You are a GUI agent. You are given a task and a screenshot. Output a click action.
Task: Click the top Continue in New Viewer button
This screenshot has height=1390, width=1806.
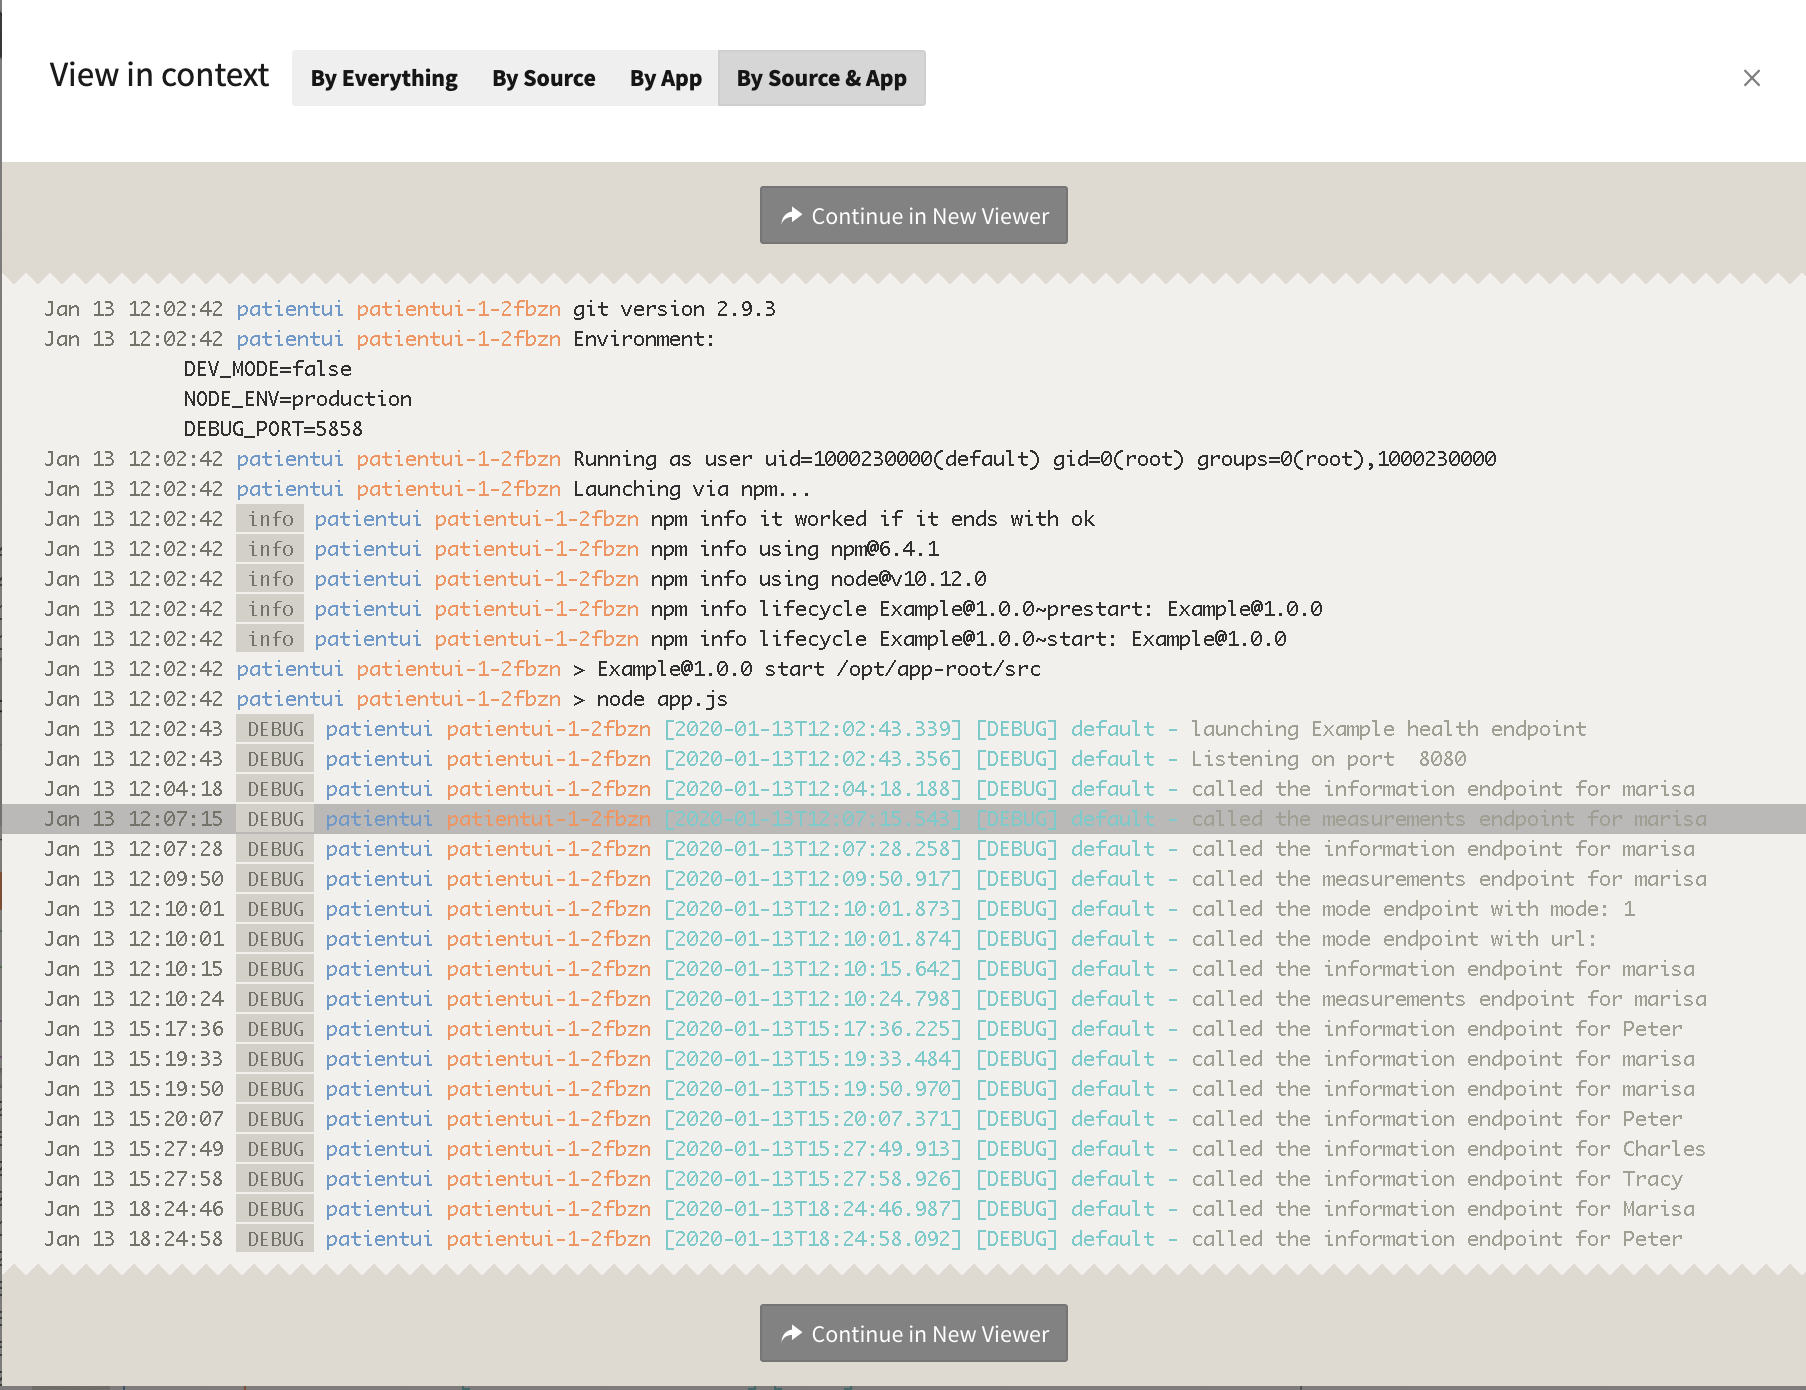tap(913, 215)
